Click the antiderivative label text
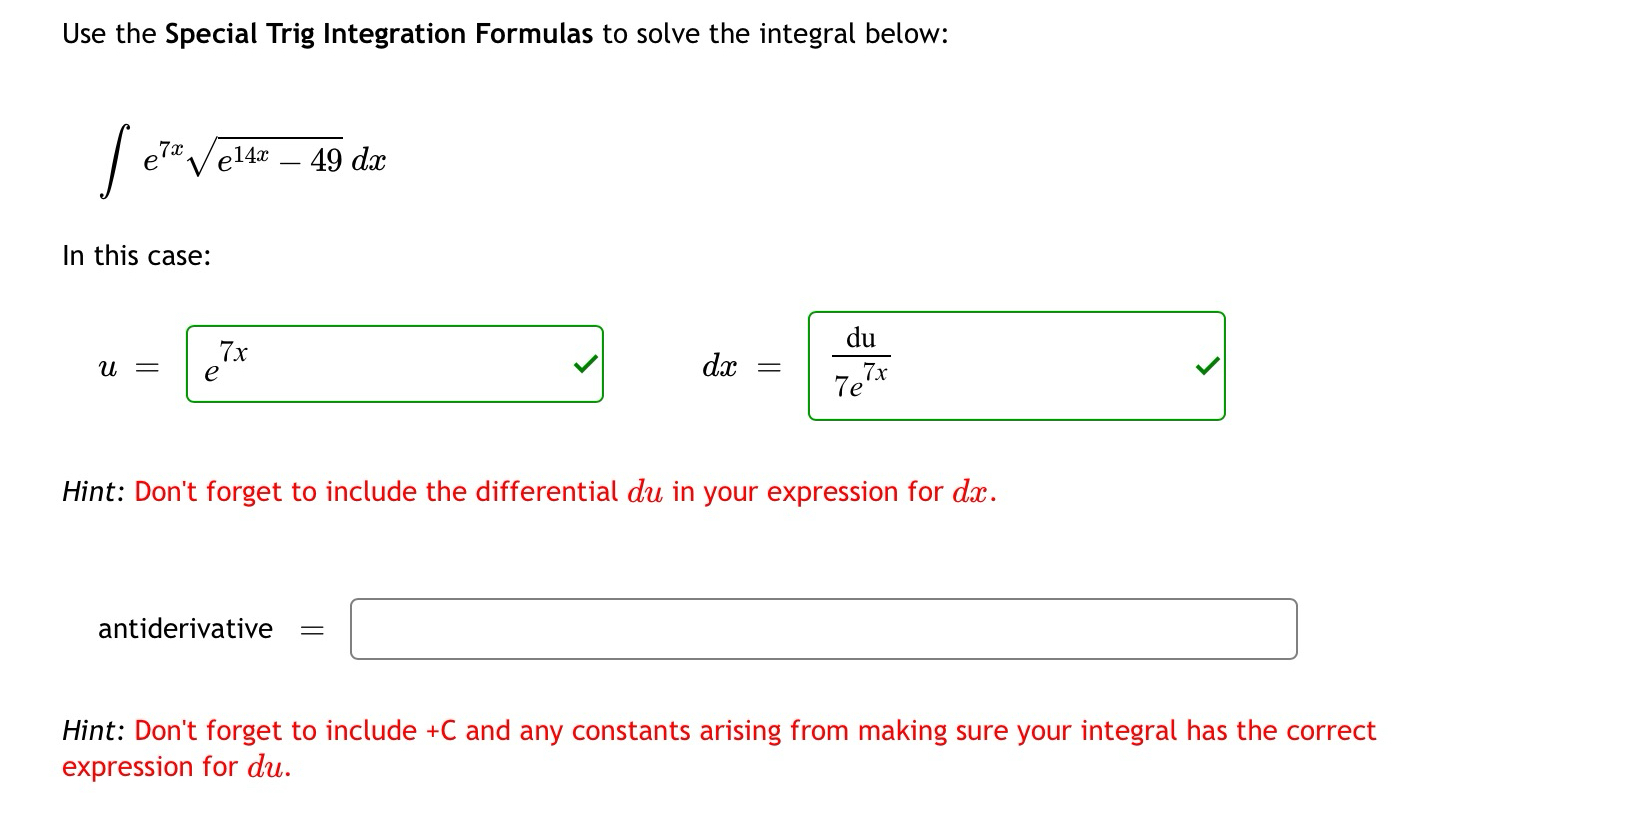The width and height of the screenshot is (1640, 818). pyautogui.click(x=184, y=629)
